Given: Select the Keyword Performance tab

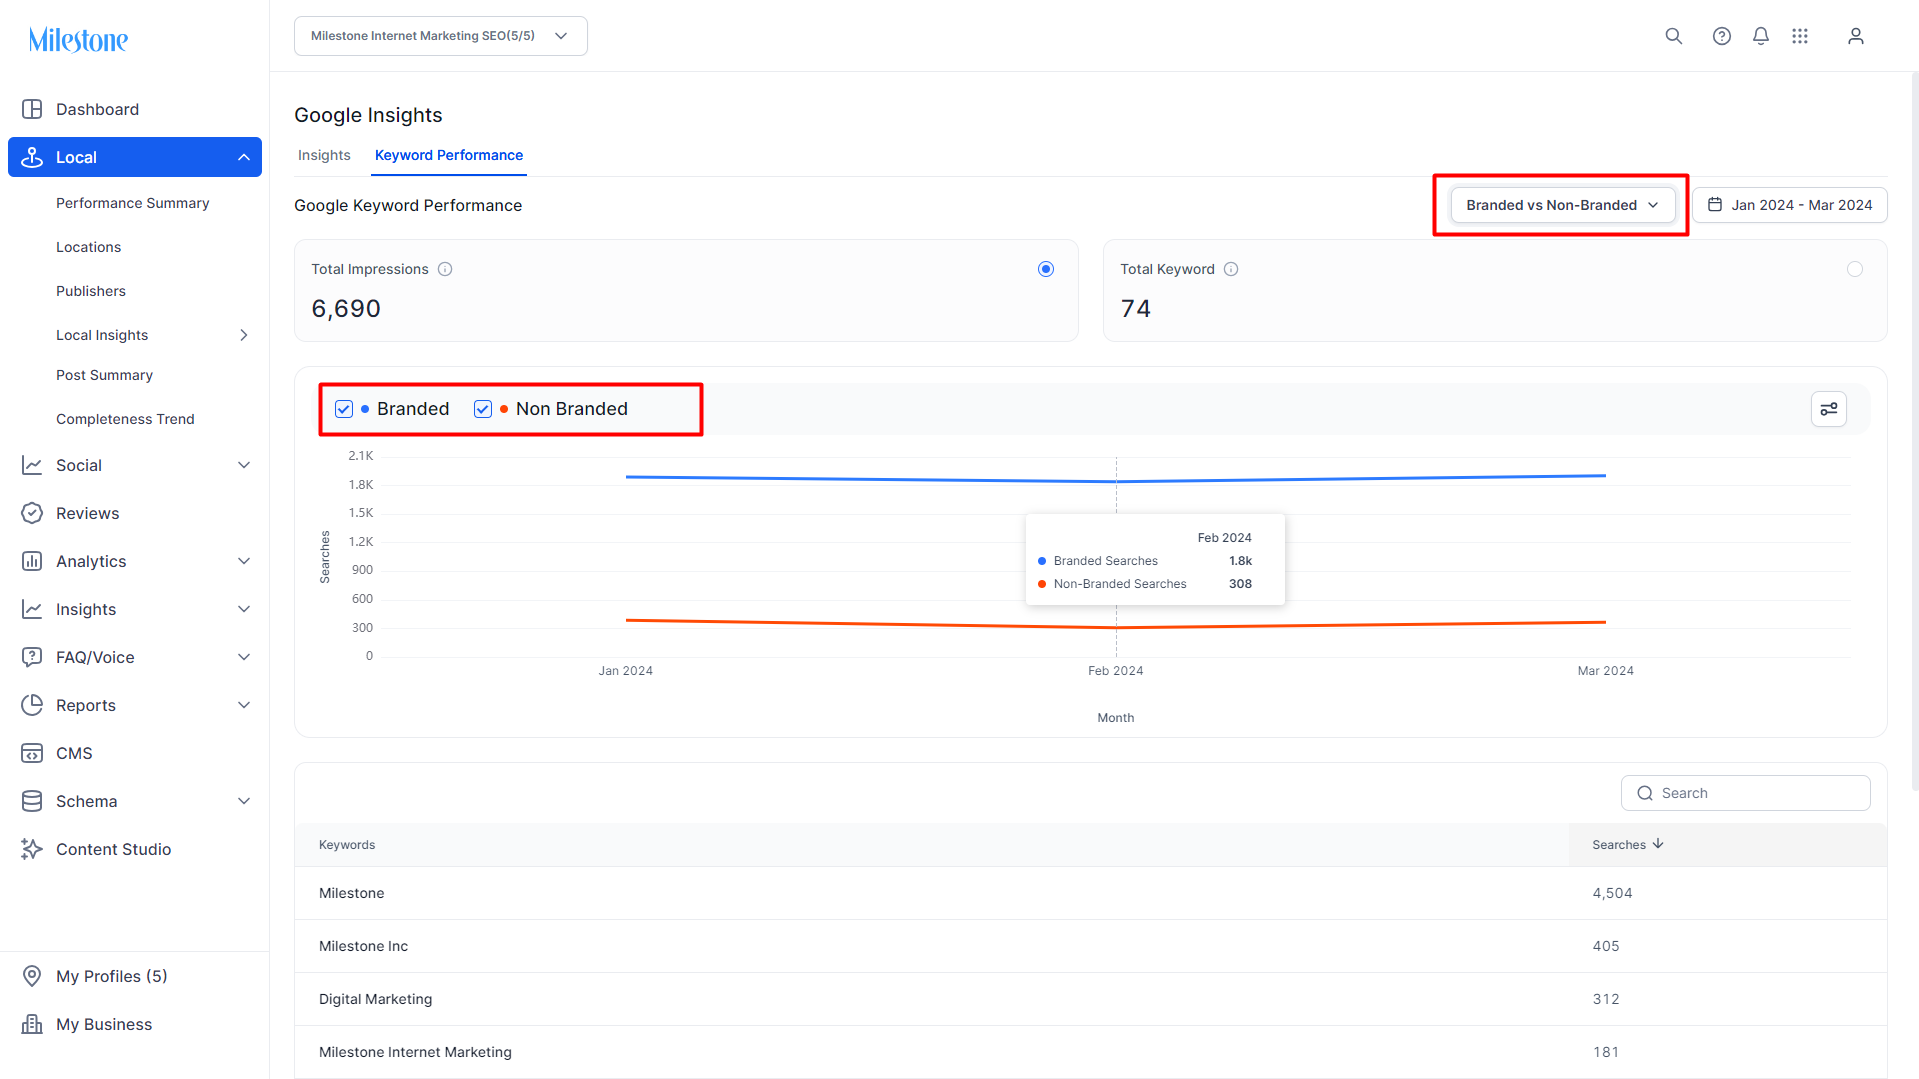Looking at the screenshot, I should [449, 155].
